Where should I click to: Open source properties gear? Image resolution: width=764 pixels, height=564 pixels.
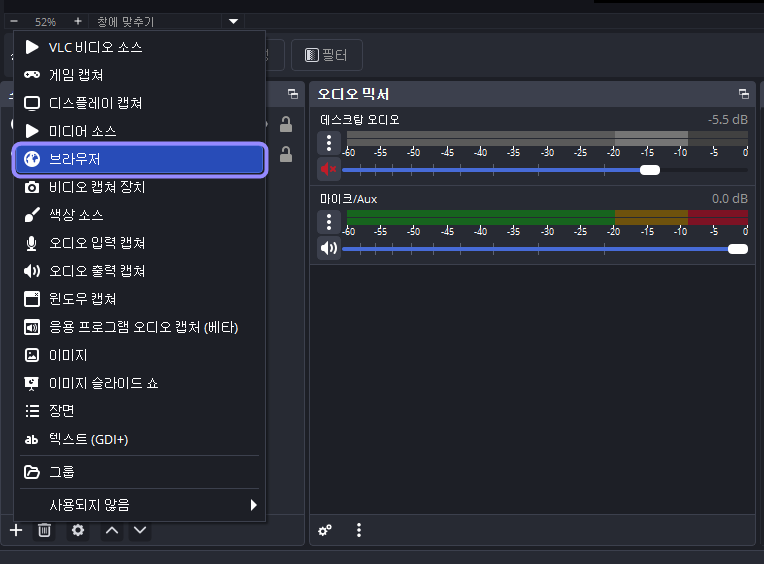[77, 530]
